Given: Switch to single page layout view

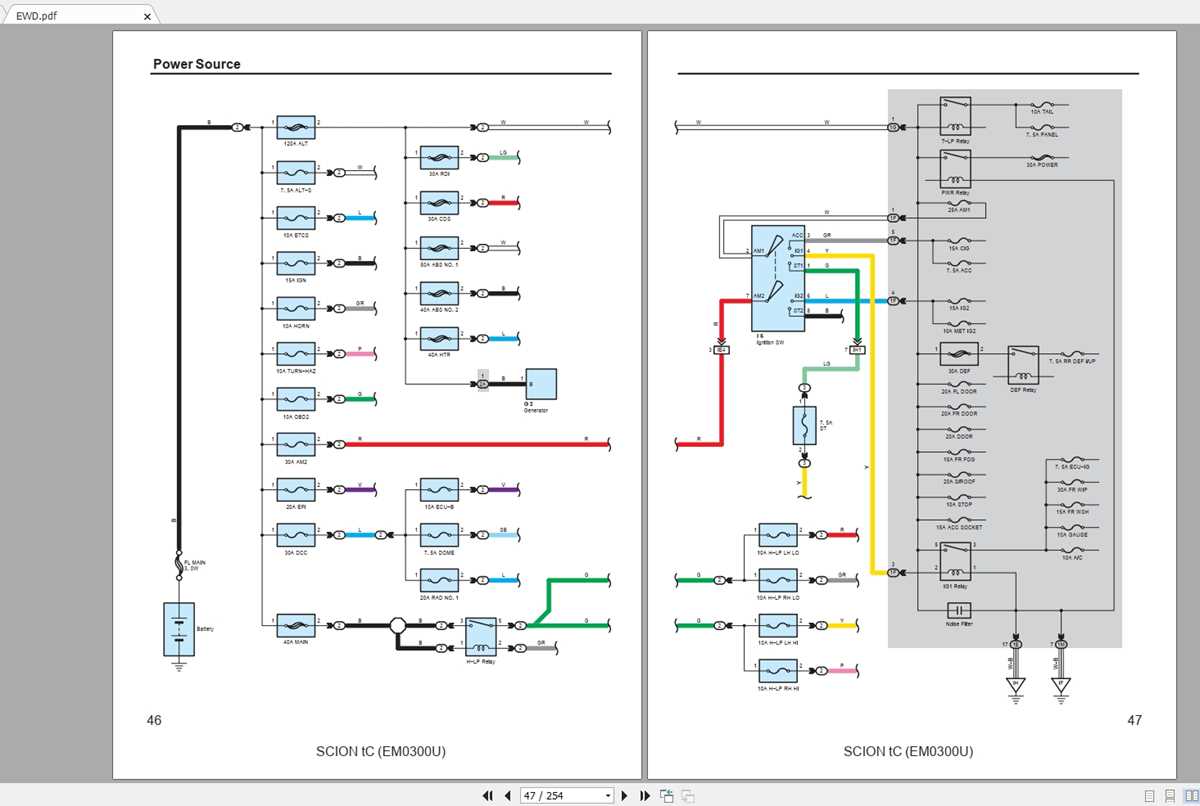Looking at the screenshot, I should tap(1148, 796).
